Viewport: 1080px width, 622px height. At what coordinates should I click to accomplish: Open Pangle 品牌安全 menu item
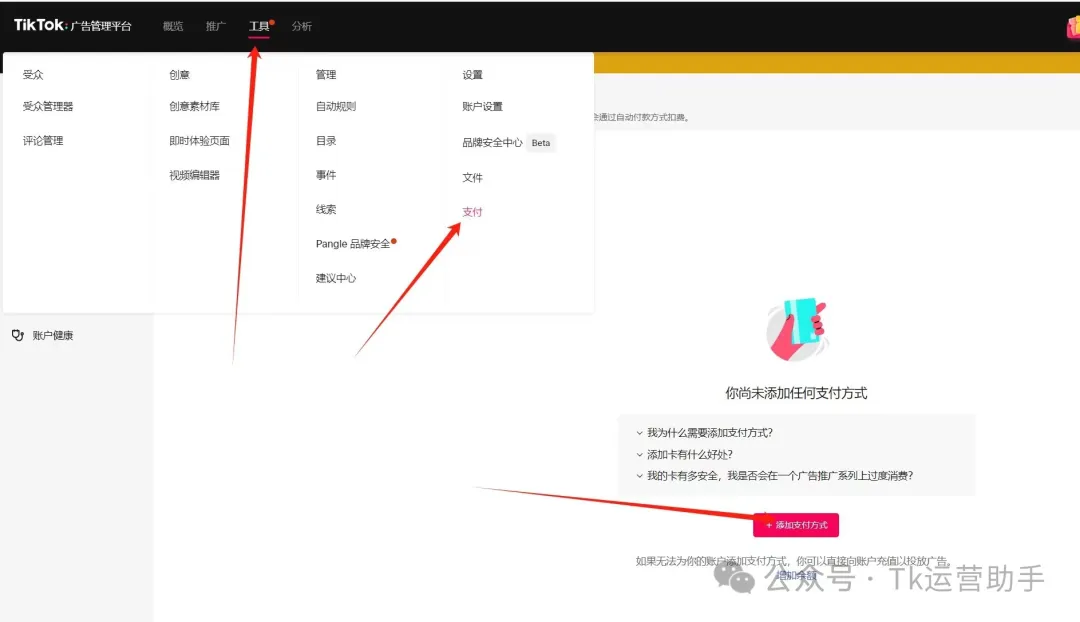353,244
